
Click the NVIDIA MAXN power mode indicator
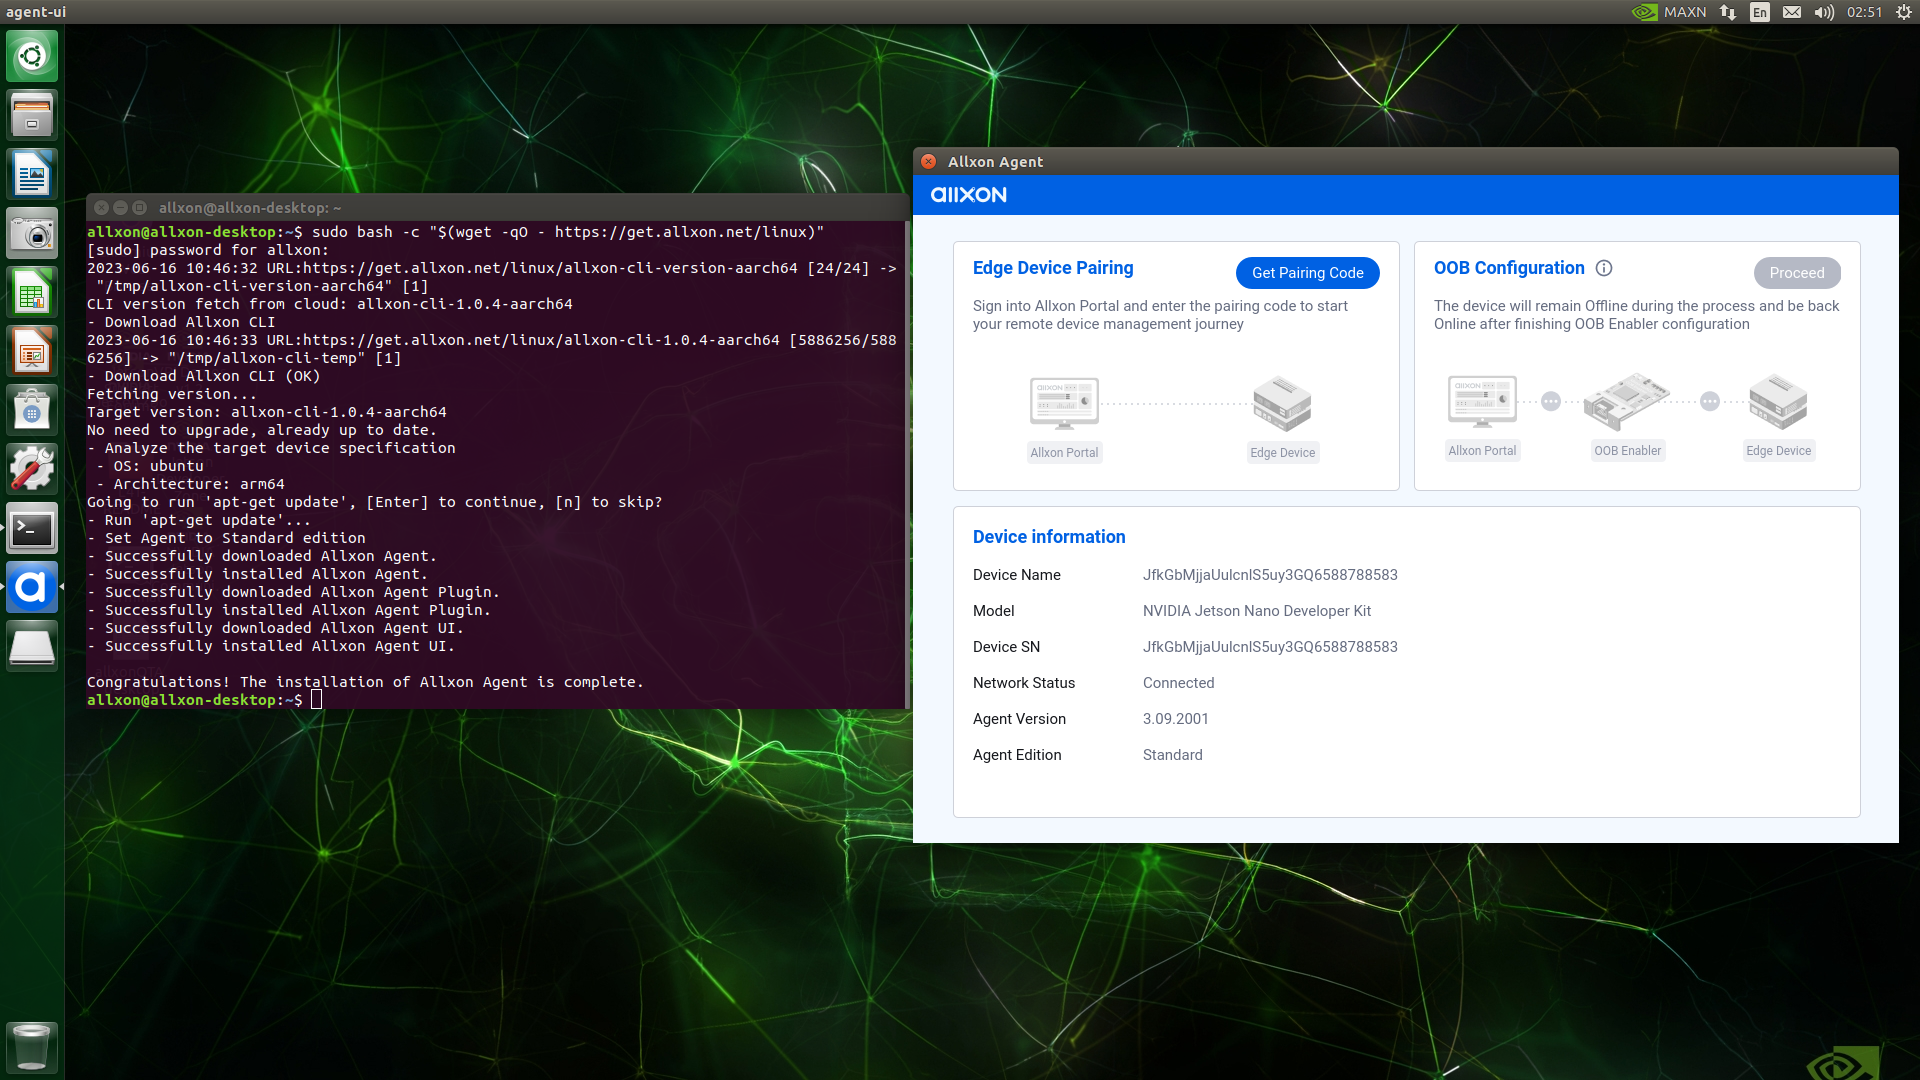[x=1669, y=12]
